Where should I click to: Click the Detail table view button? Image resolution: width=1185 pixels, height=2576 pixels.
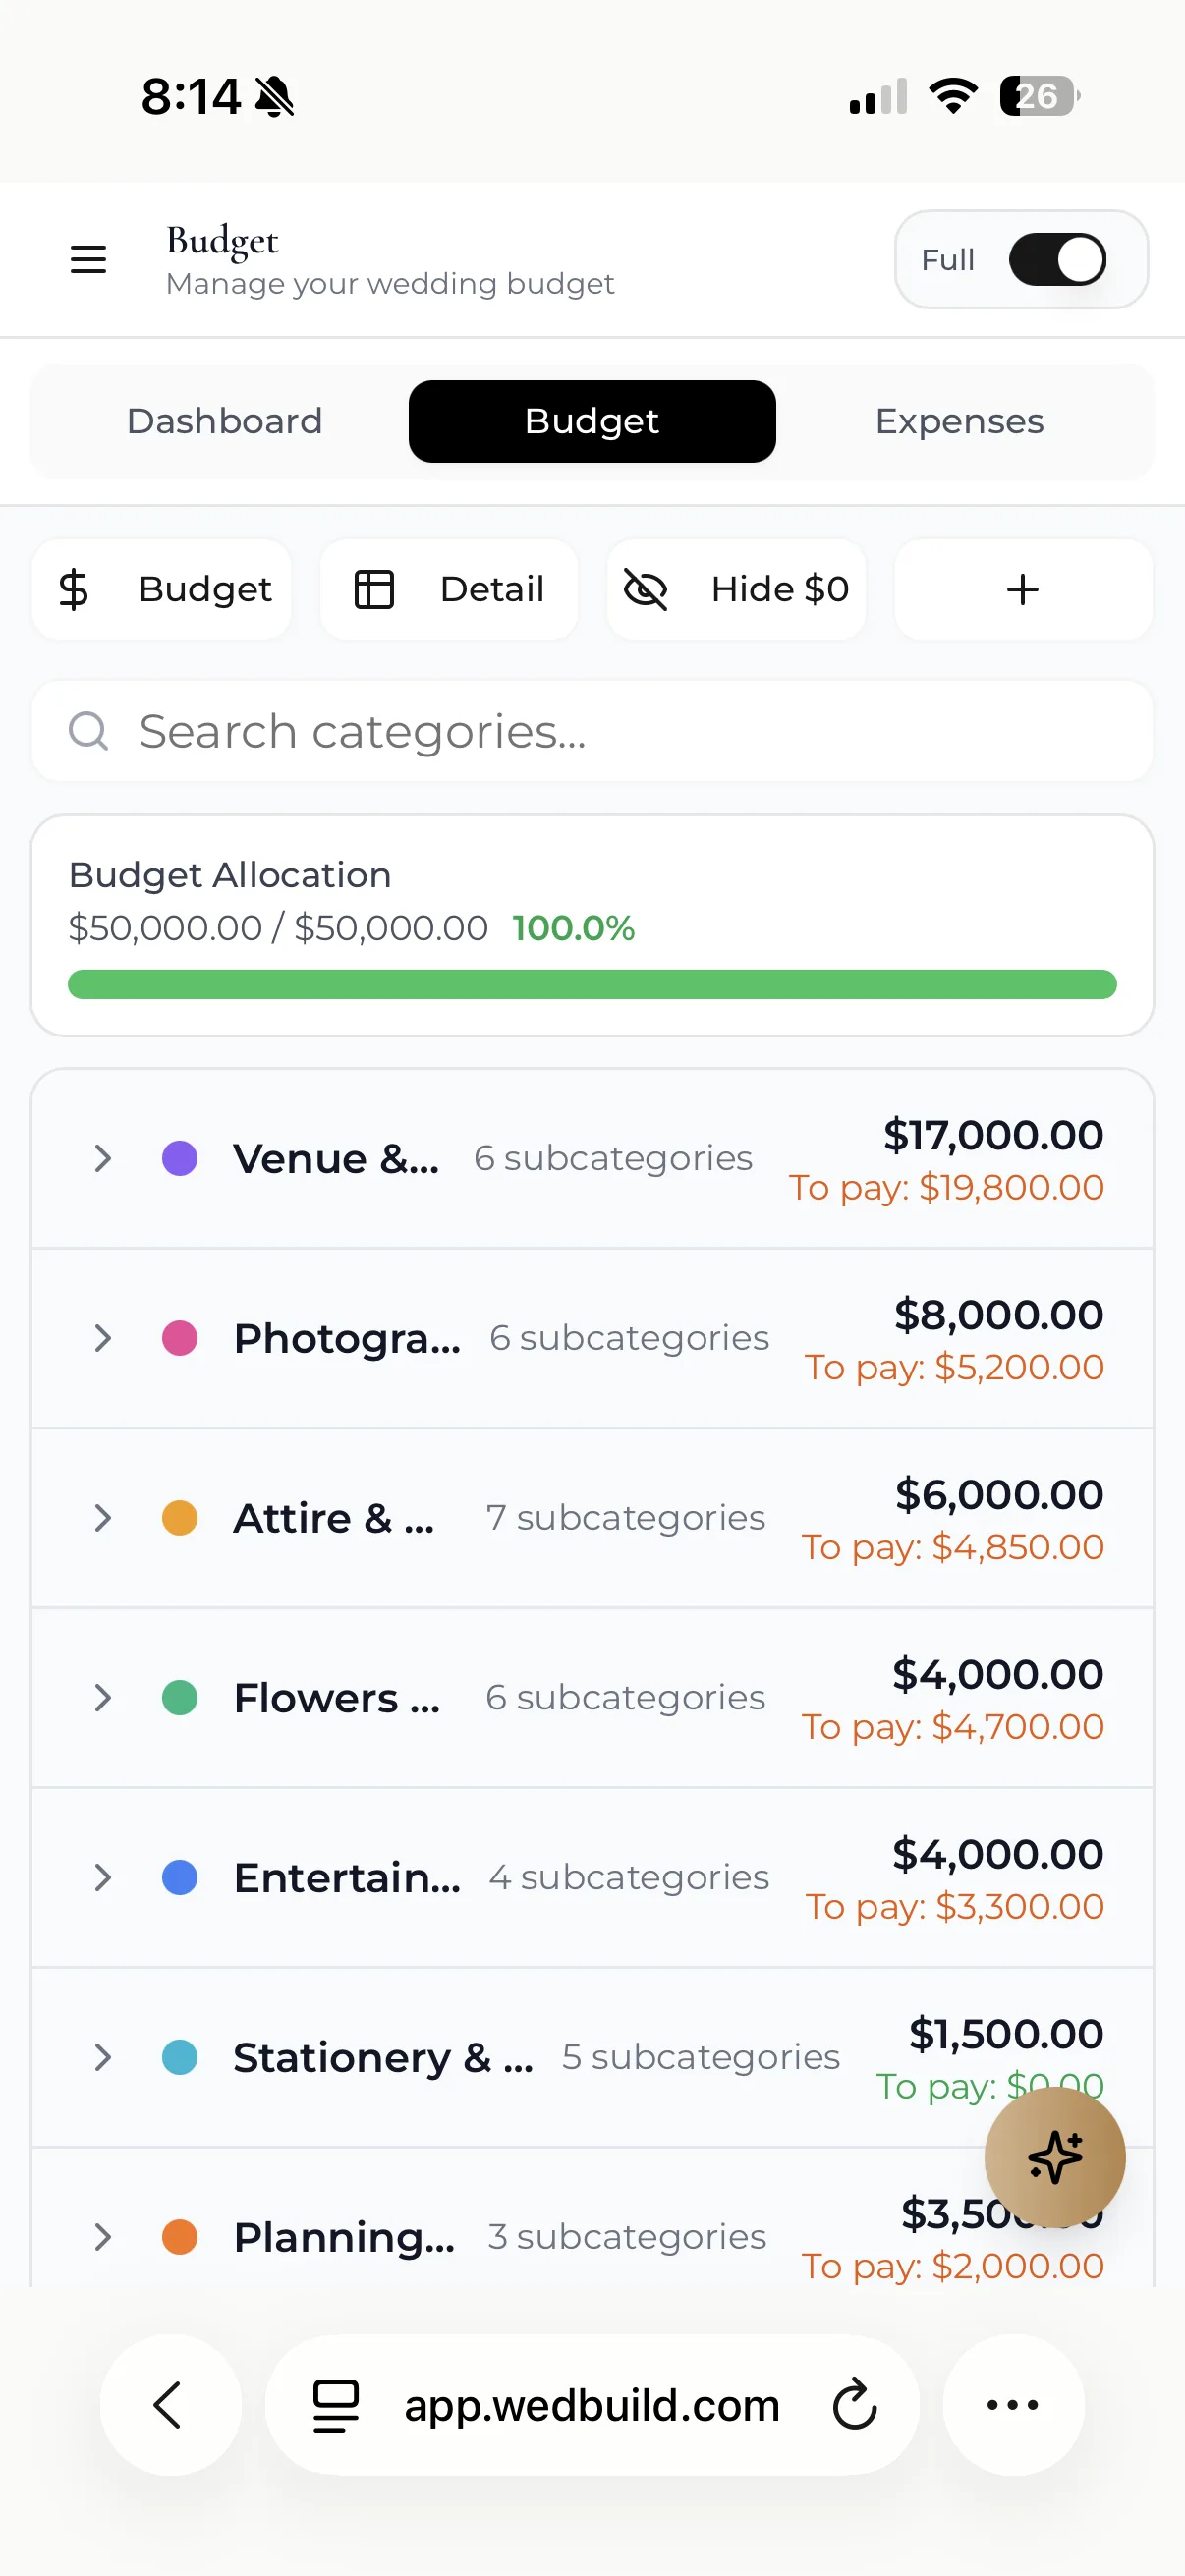449,589
